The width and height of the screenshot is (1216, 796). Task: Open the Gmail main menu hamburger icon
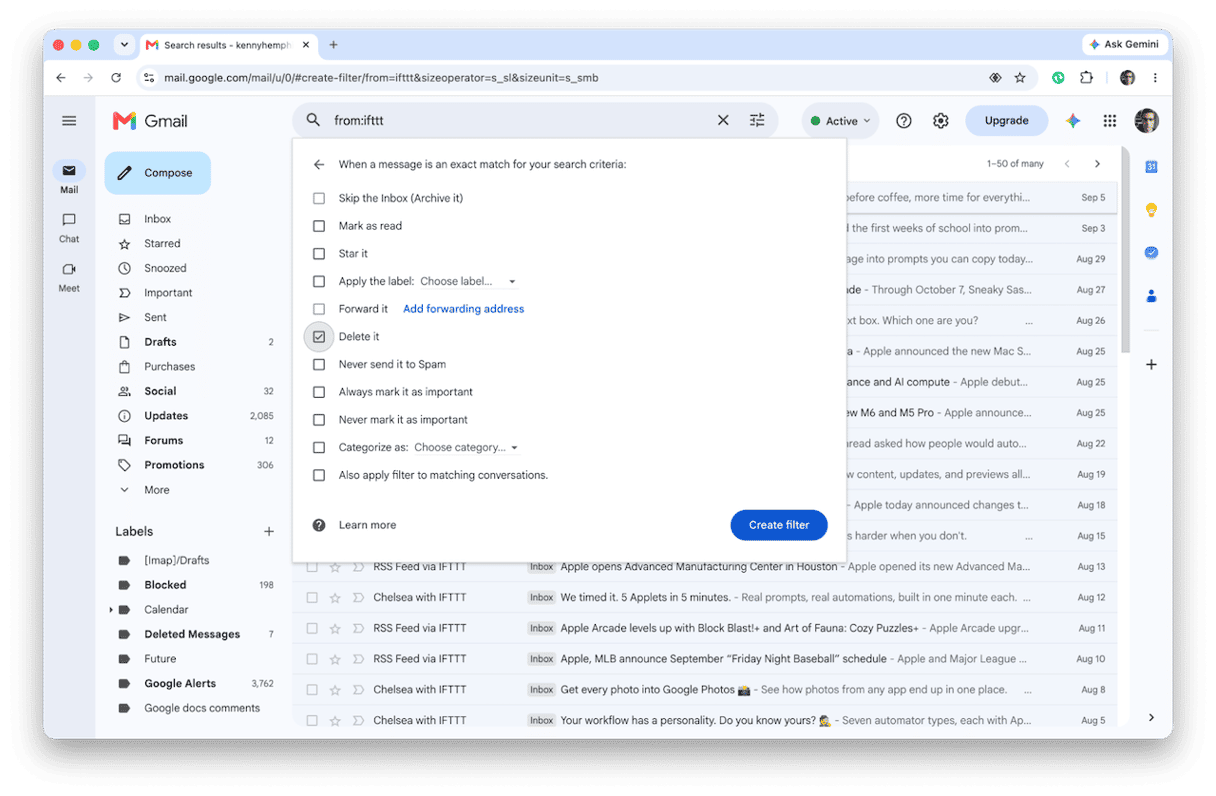[x=69, y=121]
